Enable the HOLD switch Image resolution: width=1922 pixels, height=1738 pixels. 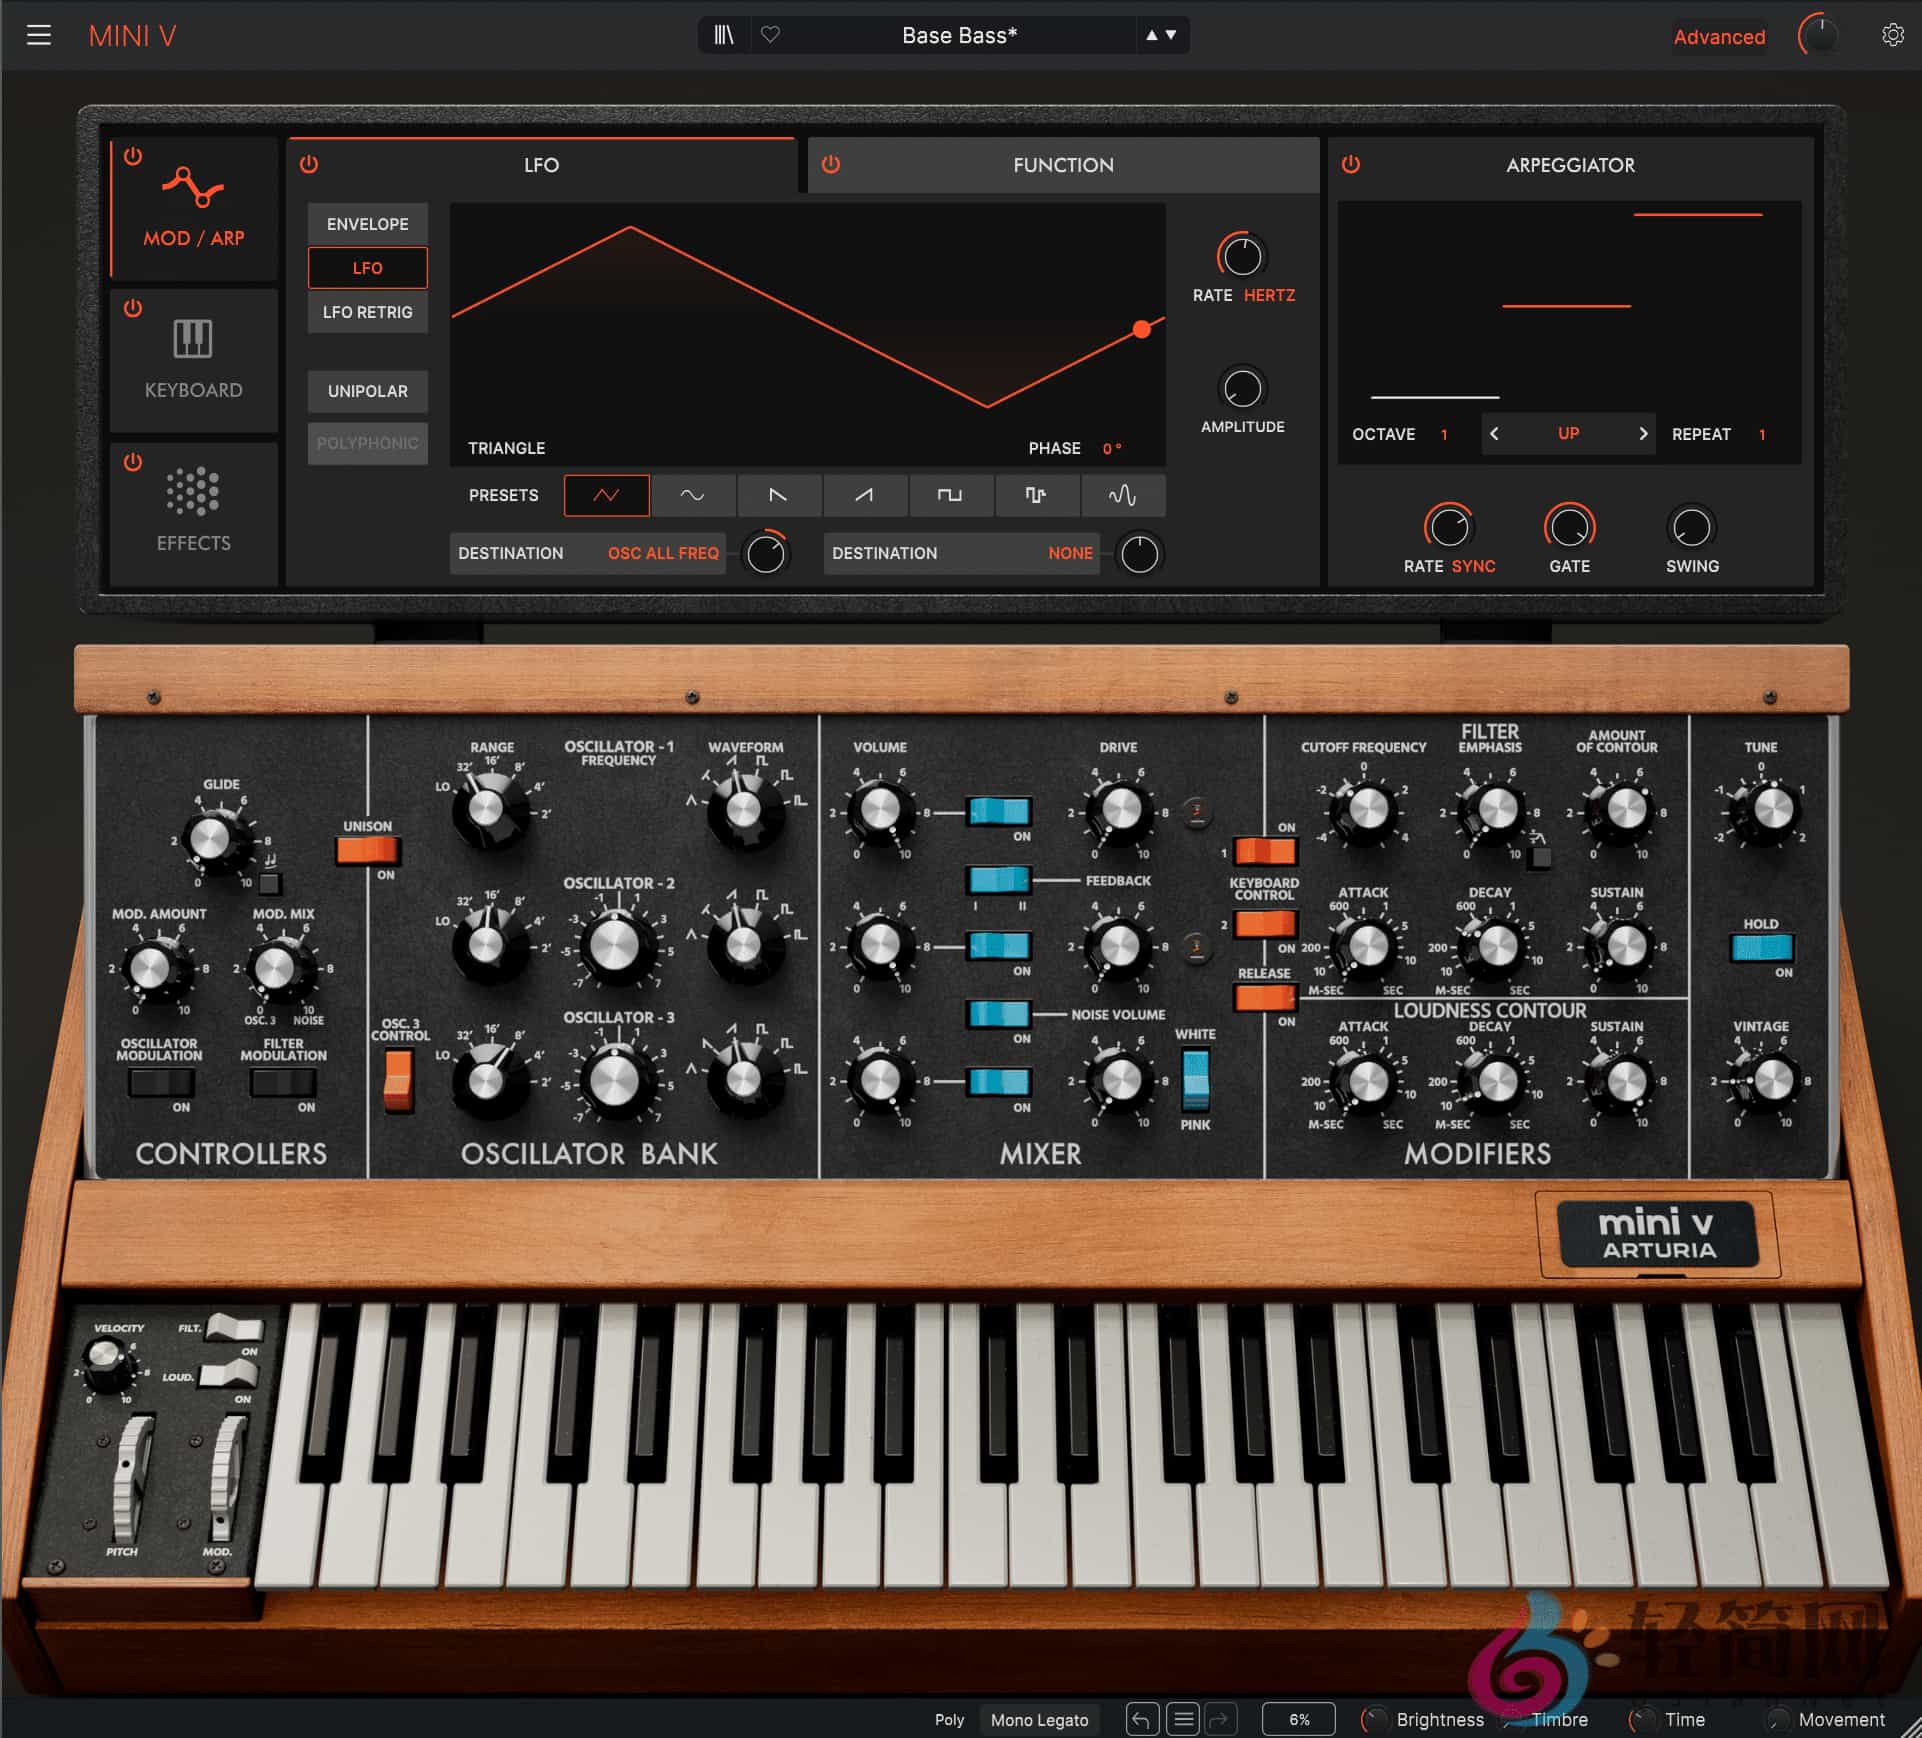point(1762,950)
